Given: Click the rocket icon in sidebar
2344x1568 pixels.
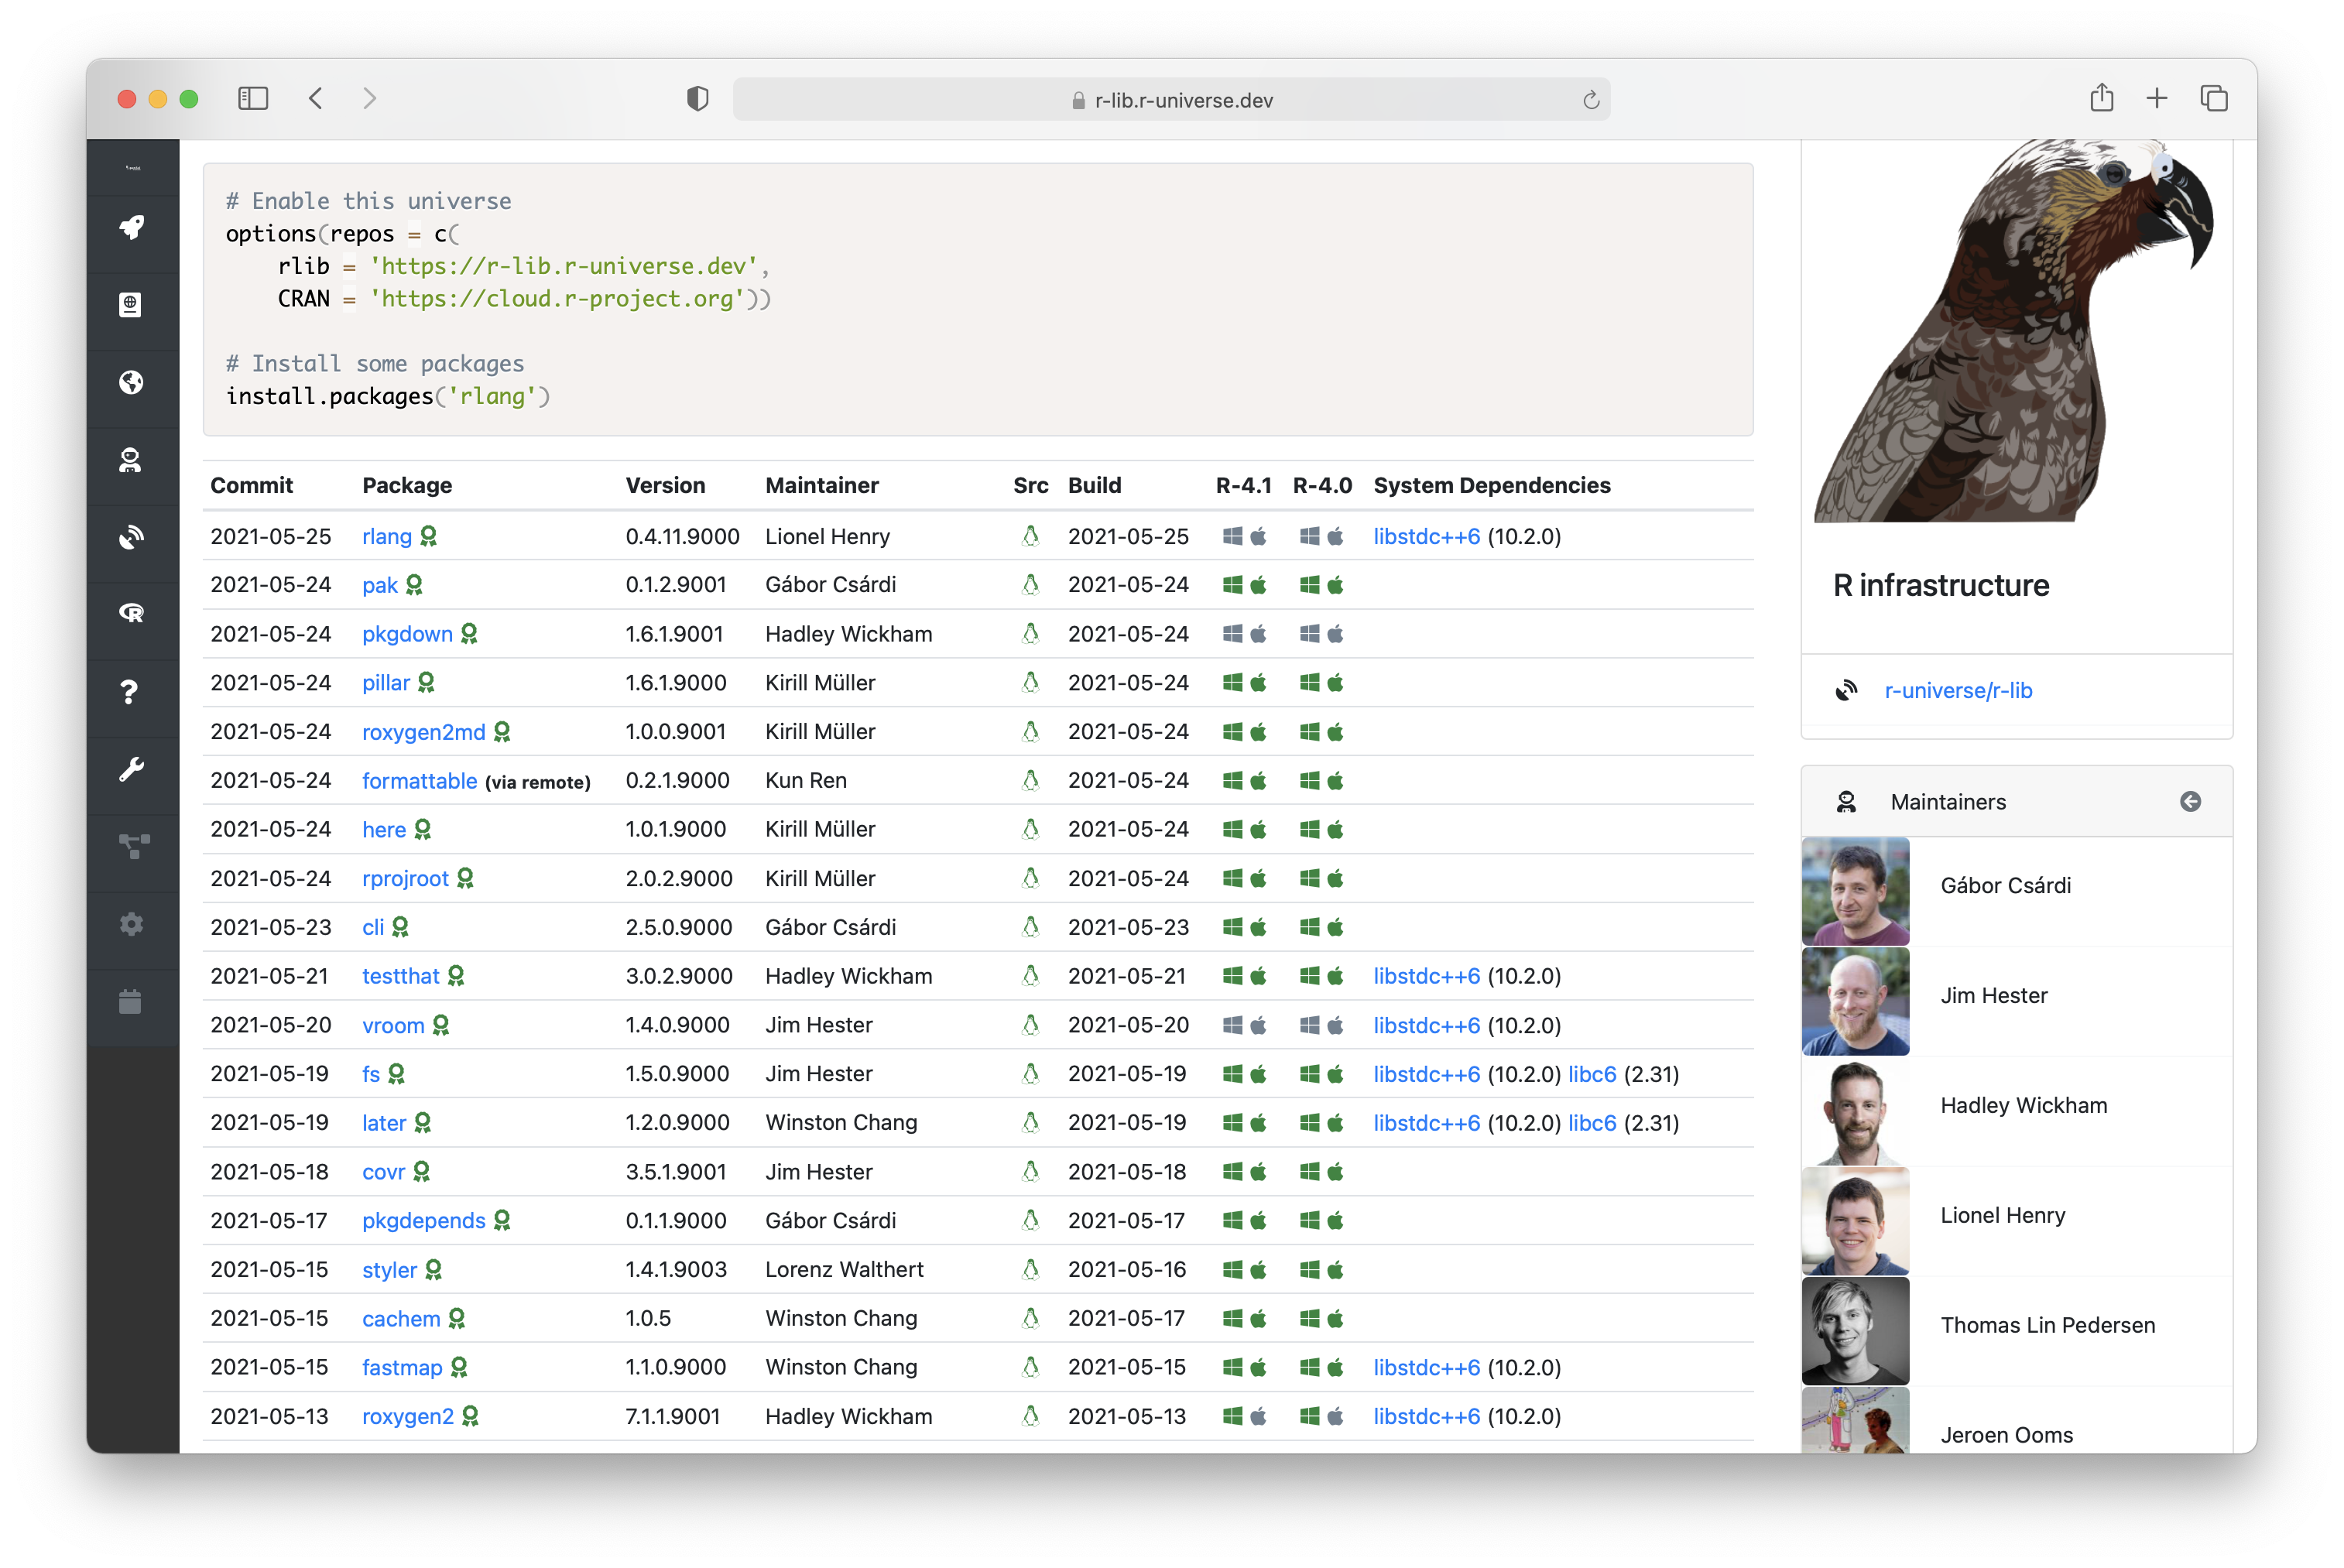Looking at the screenshot, I should click(131, 228).
